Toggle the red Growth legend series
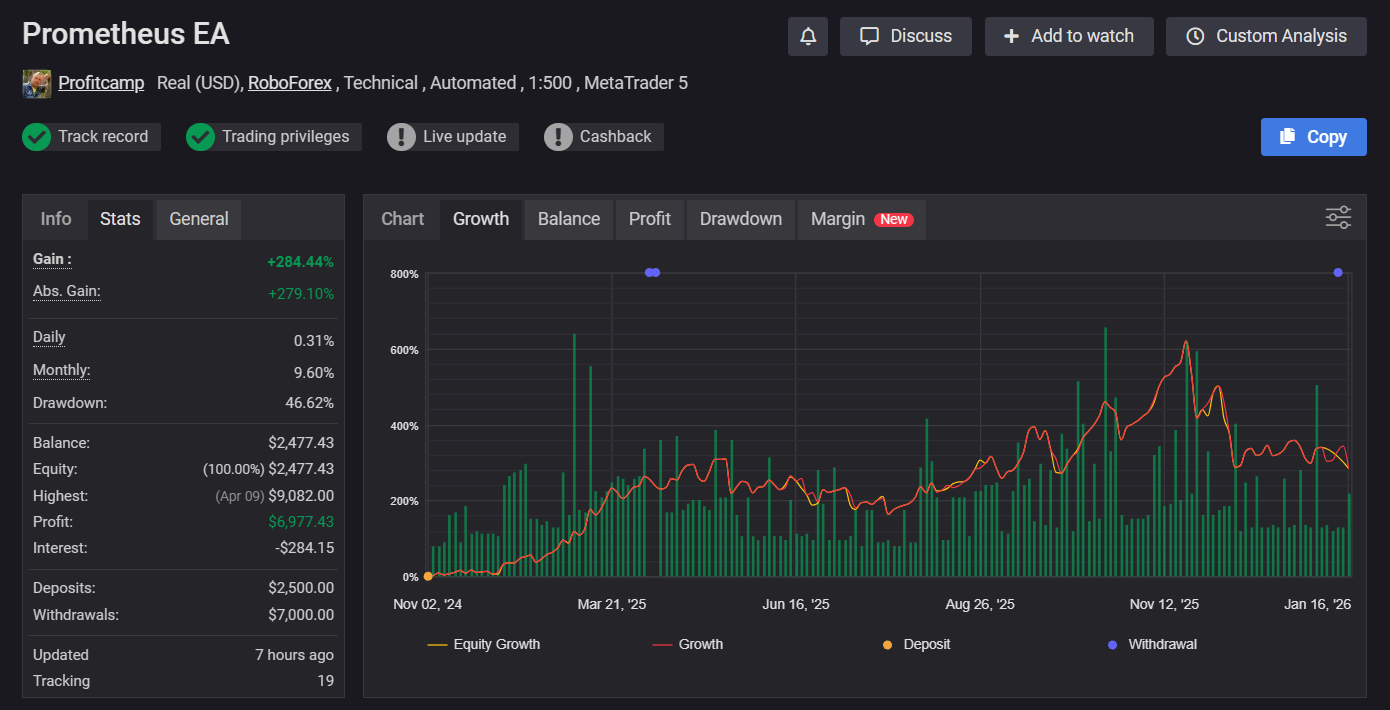Viewport: 1390px width, 710px height. point(700,644)
